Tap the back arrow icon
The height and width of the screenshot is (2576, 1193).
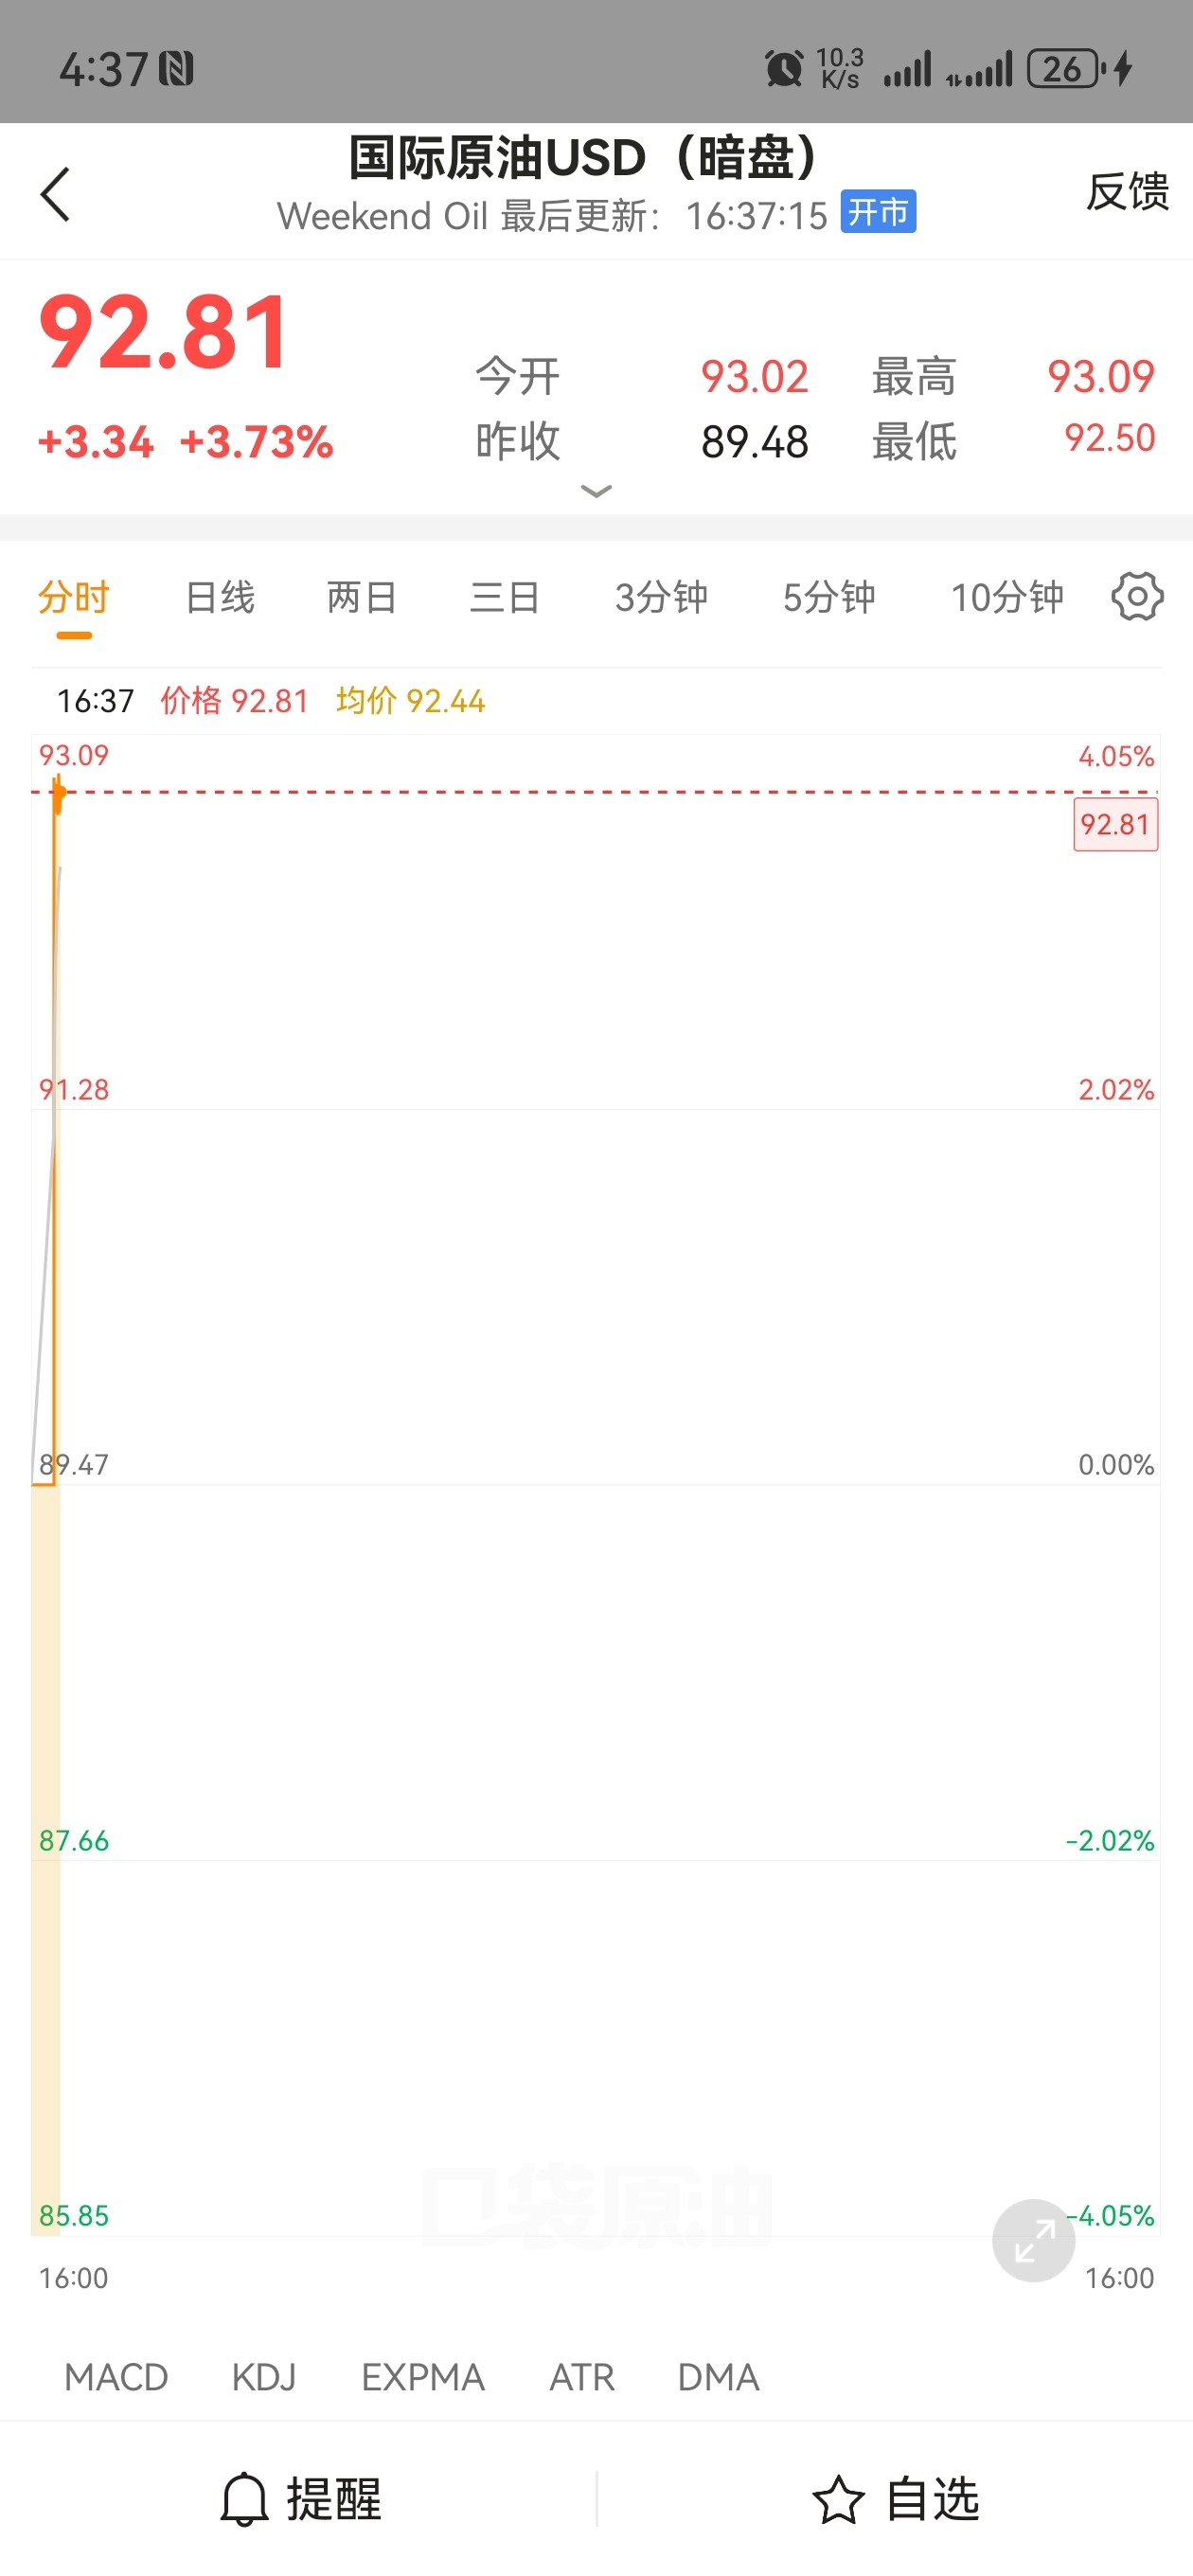pyautogui.click(x=56, y=194)
